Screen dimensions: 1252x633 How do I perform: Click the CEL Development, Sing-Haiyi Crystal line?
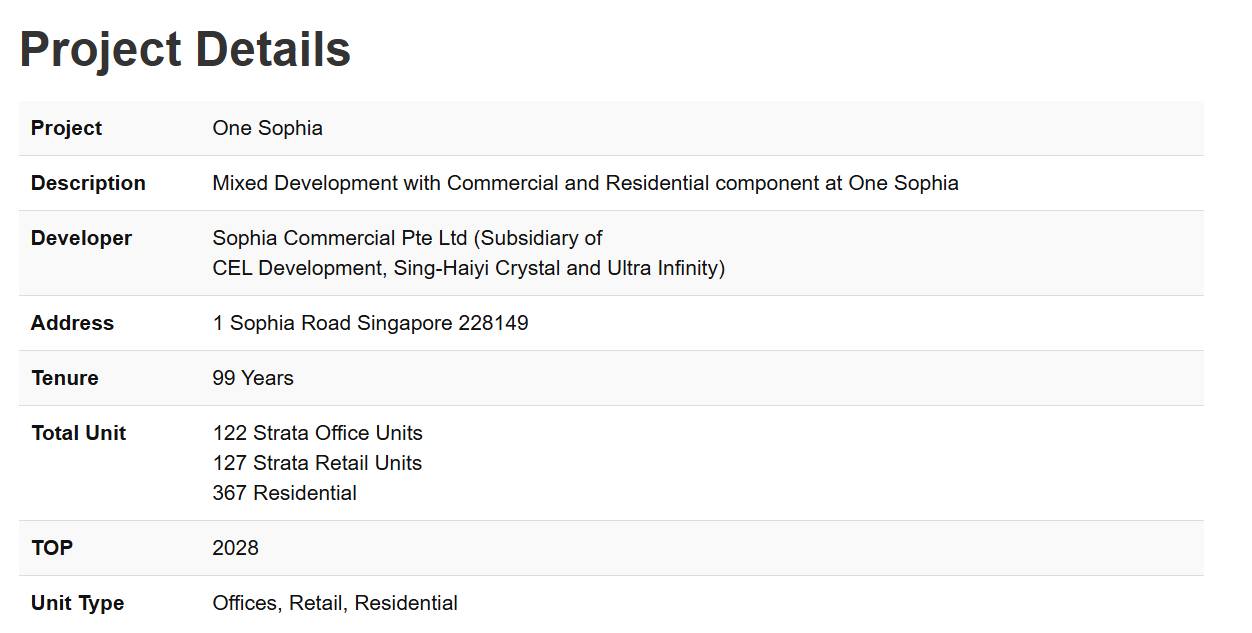click(x=468, y=268)
